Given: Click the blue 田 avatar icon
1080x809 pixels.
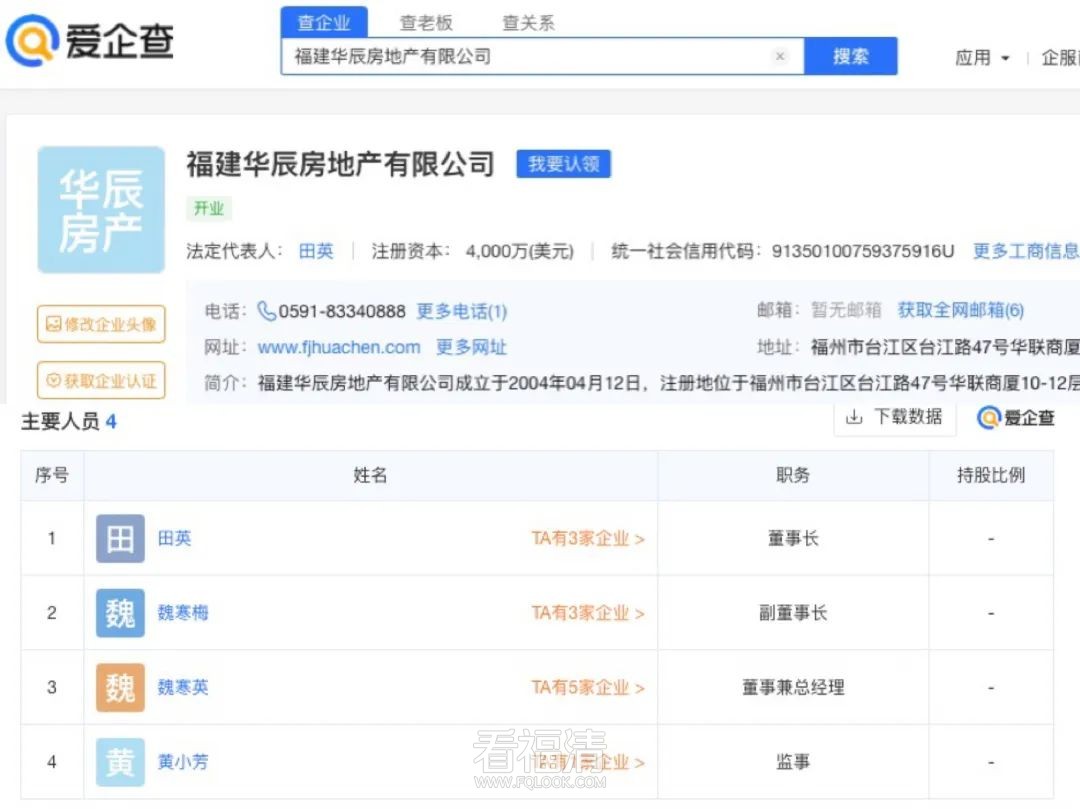Looking at the screenshot, I should 120,539.
